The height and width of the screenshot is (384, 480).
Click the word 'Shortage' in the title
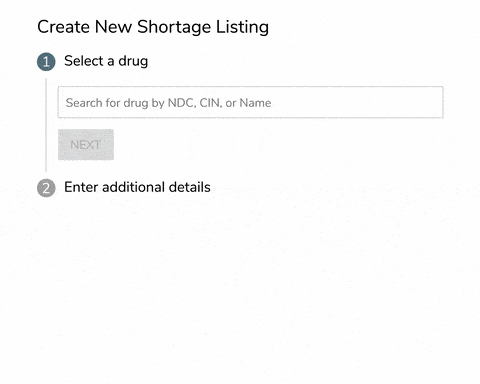point(175,27)
